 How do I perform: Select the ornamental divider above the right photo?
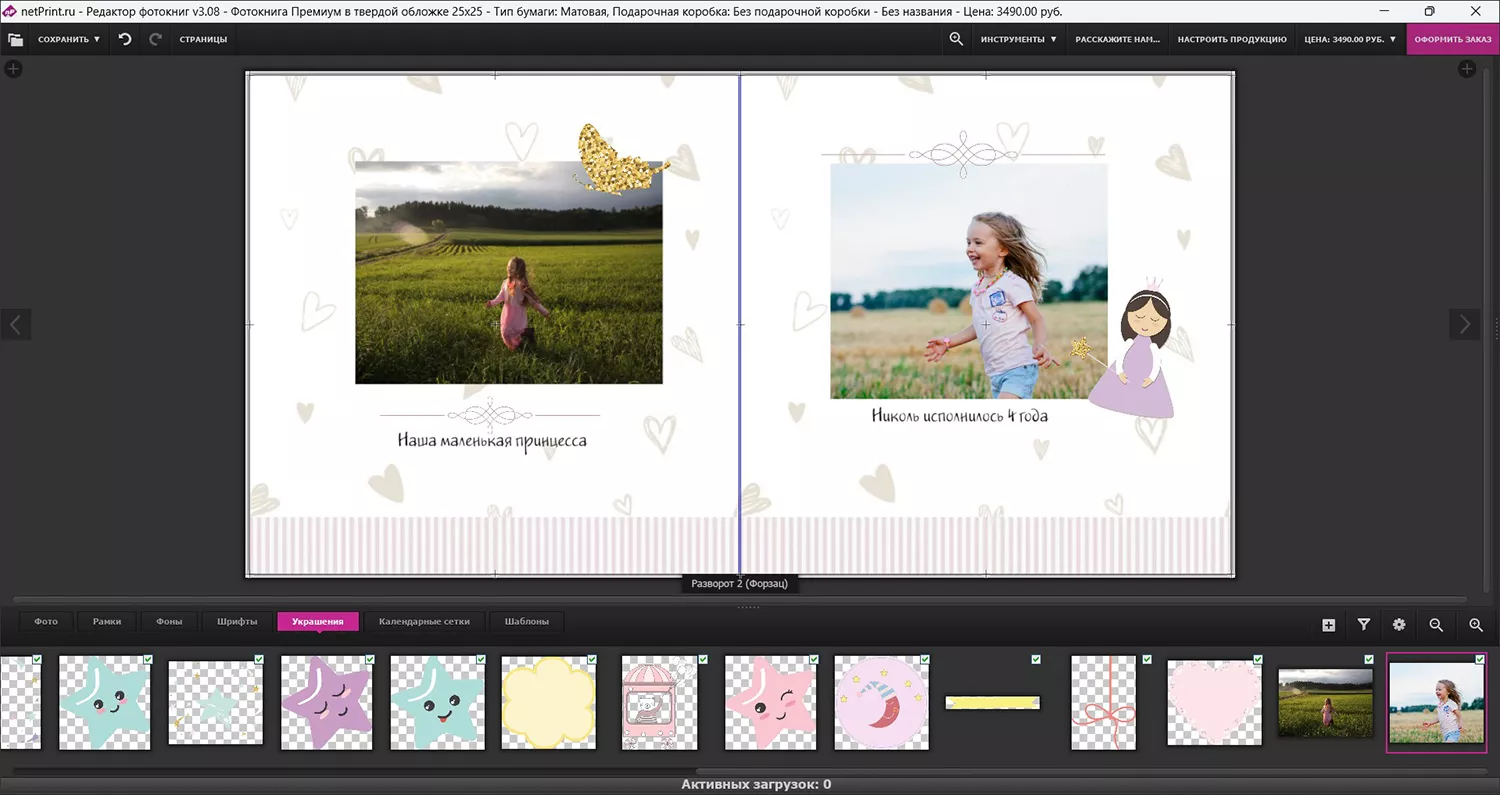coord(963,155)
